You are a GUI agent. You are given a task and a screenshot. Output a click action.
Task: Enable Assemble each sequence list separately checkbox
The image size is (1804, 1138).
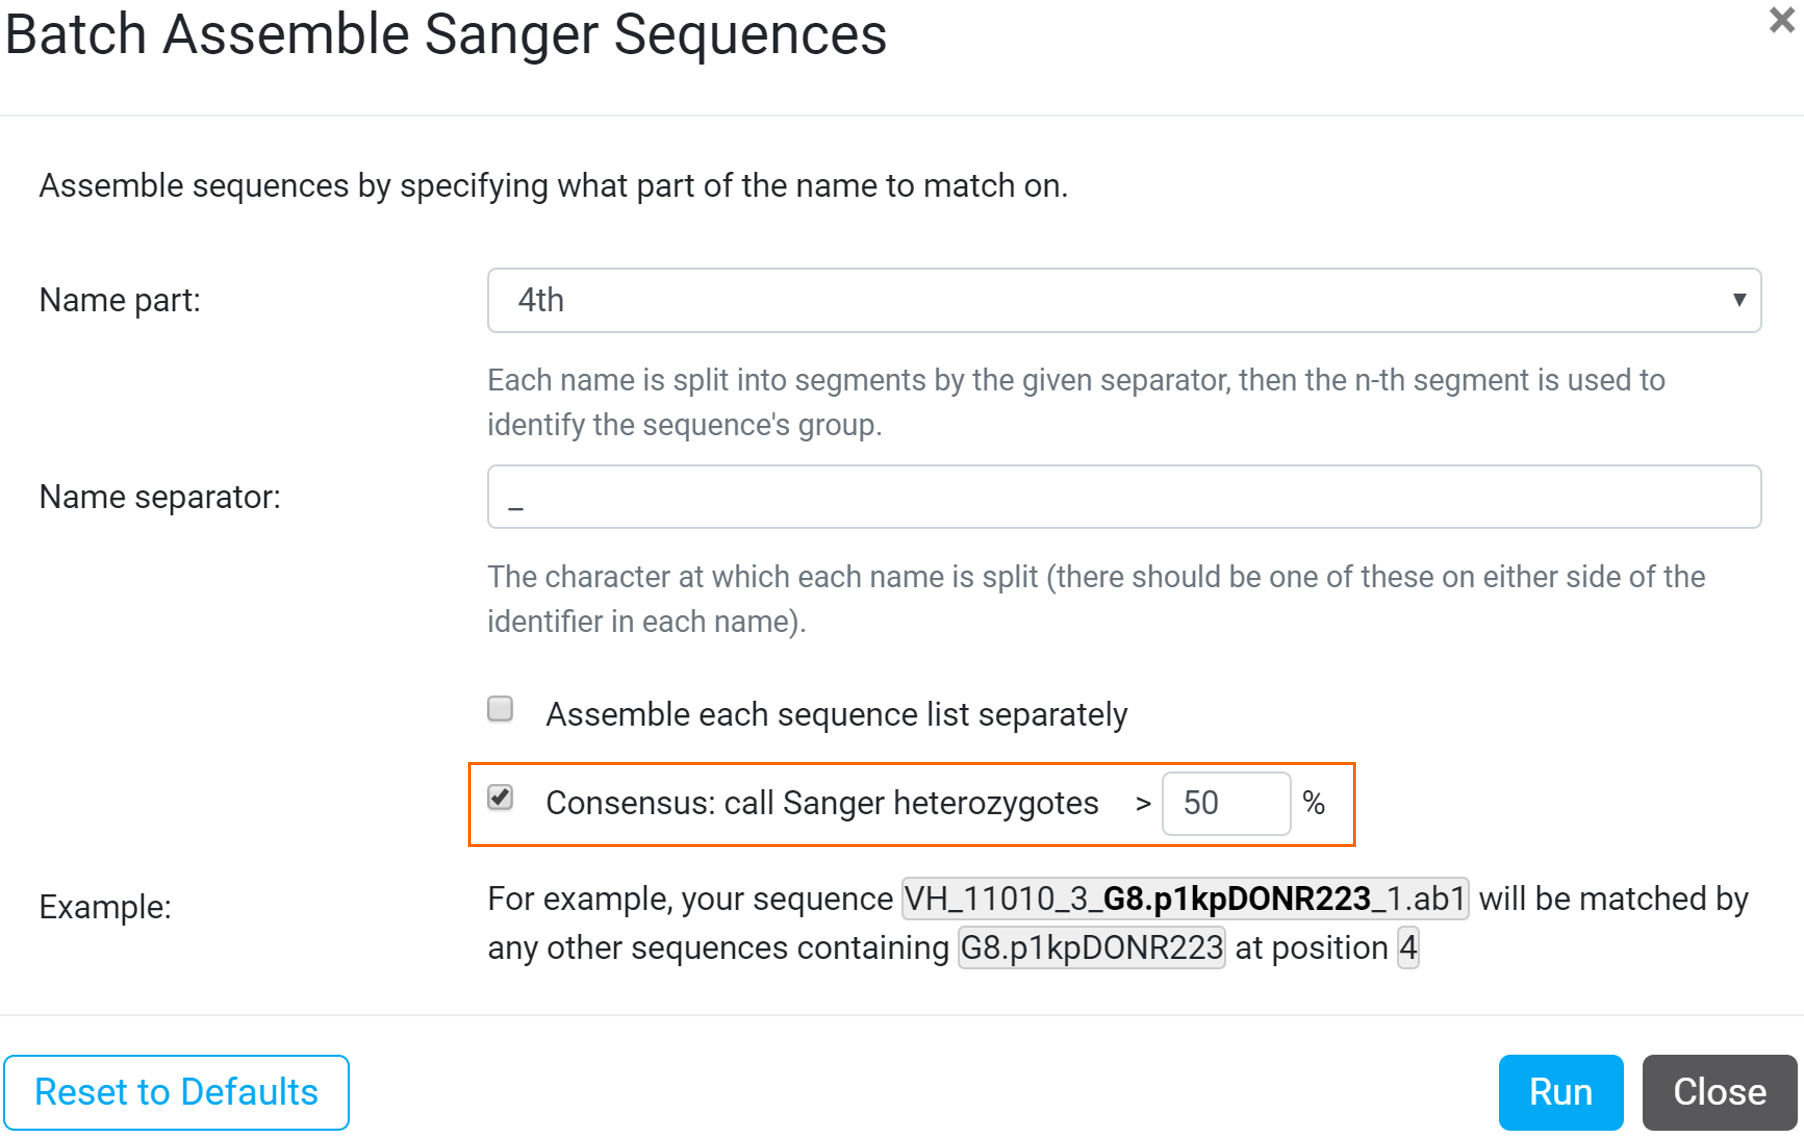coord(501,709)
